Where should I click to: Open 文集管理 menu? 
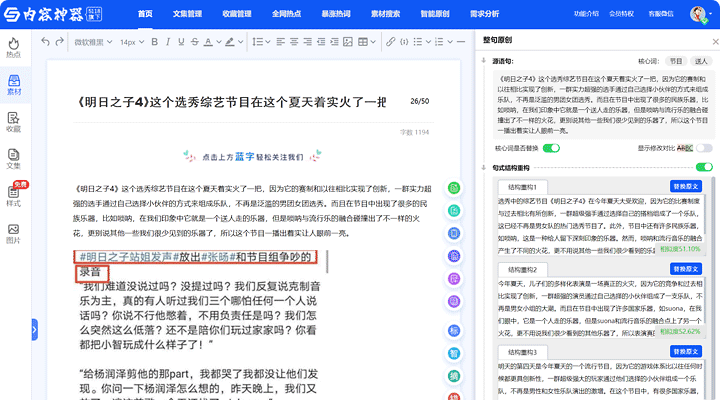[187, 14]
